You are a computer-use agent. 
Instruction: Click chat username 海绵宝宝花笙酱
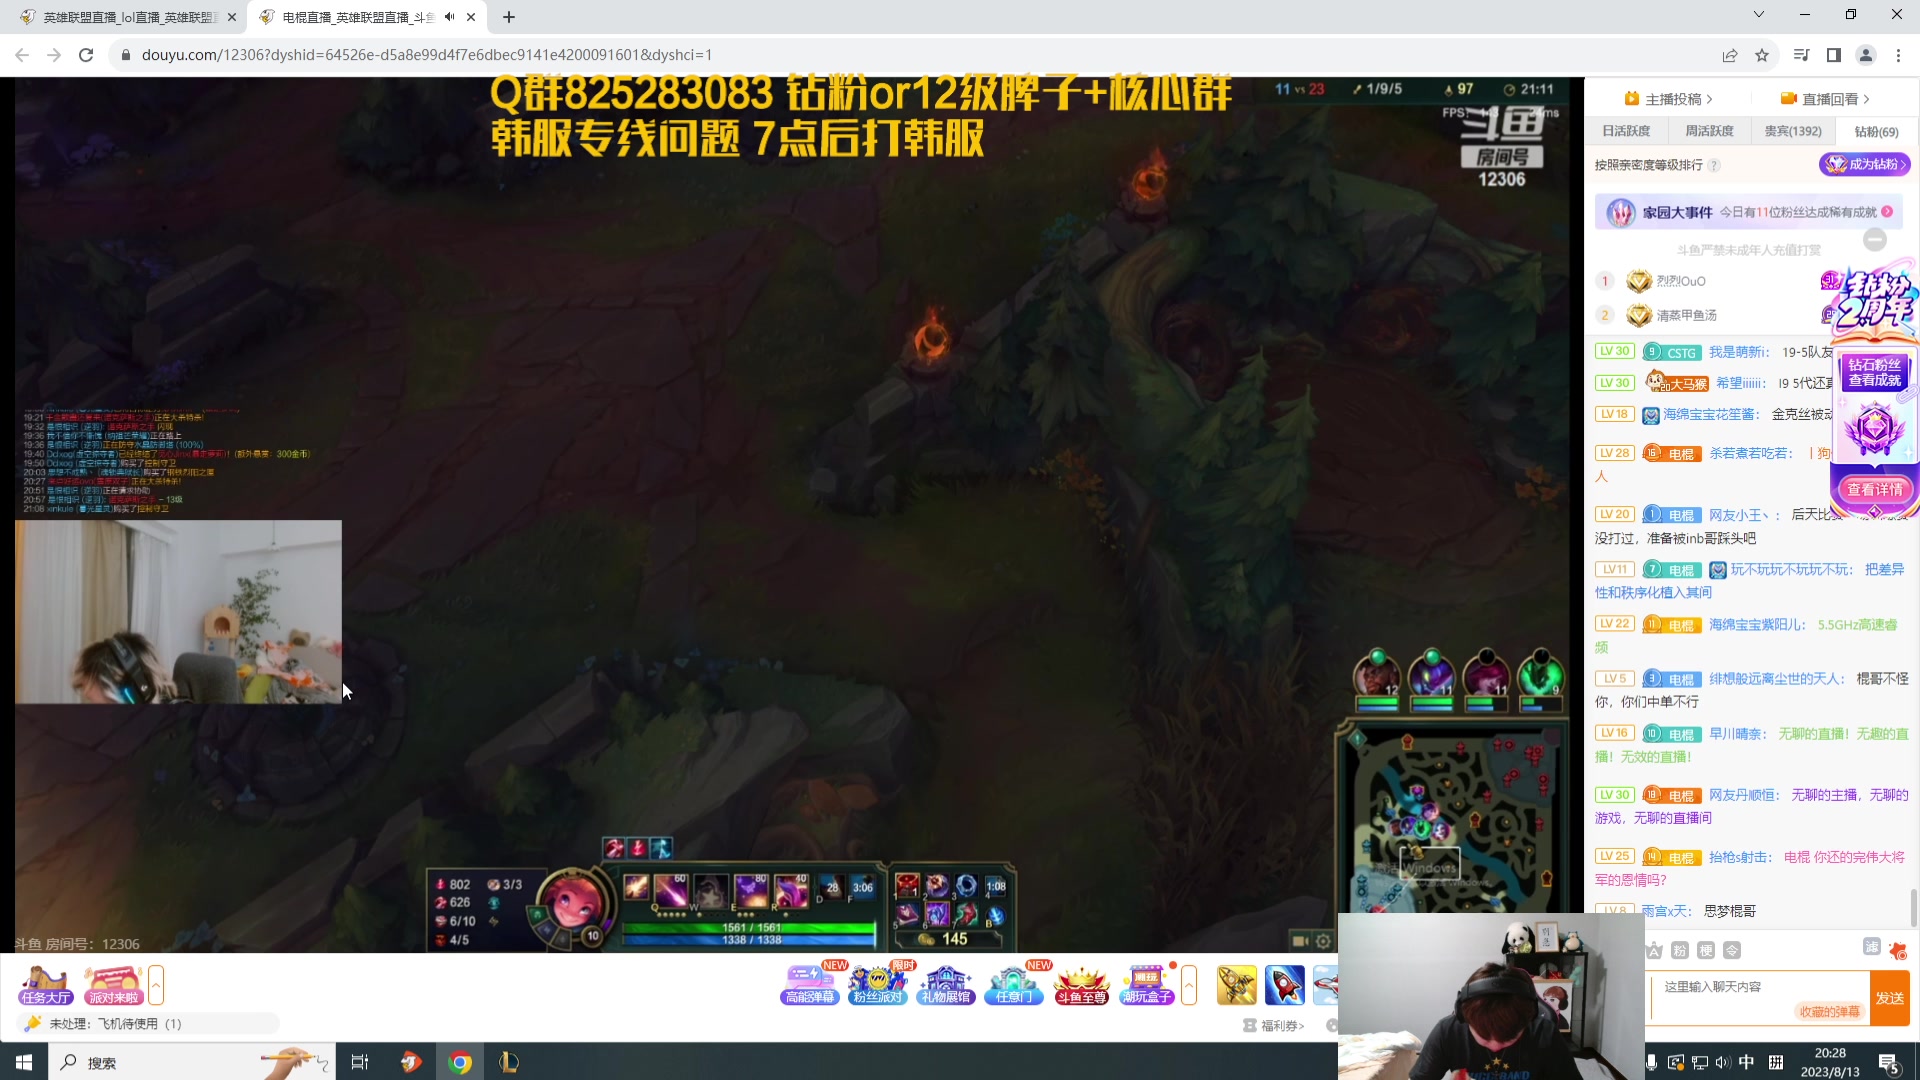(1710, 414)
